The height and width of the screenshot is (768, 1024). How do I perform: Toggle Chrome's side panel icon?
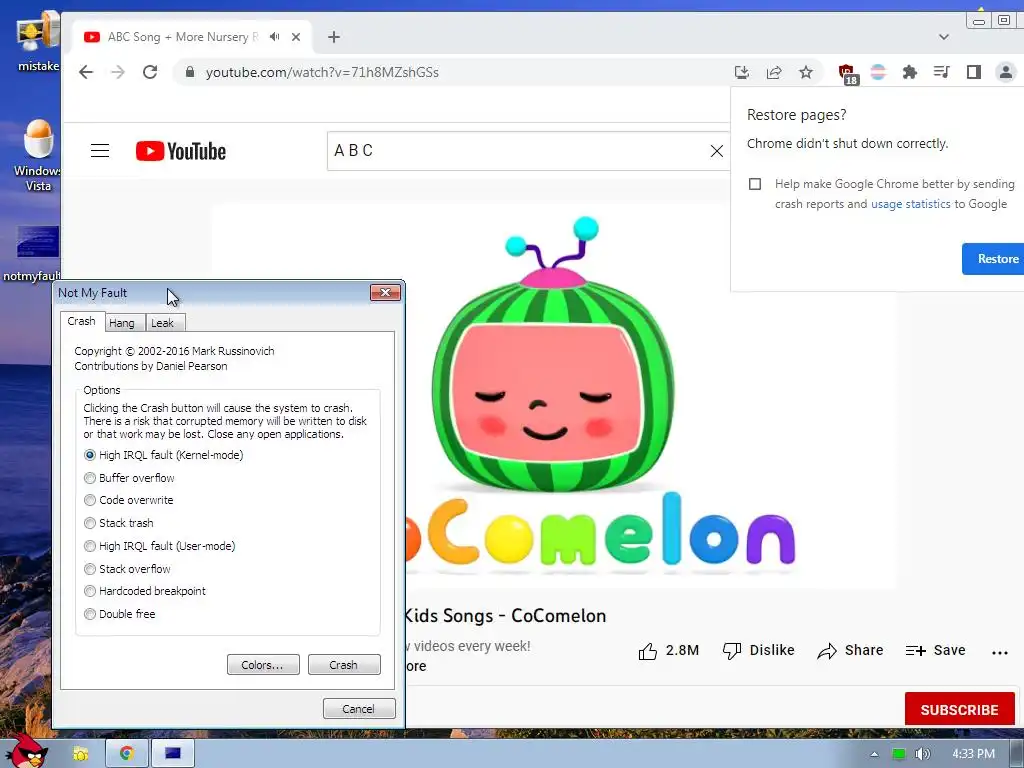974,72
